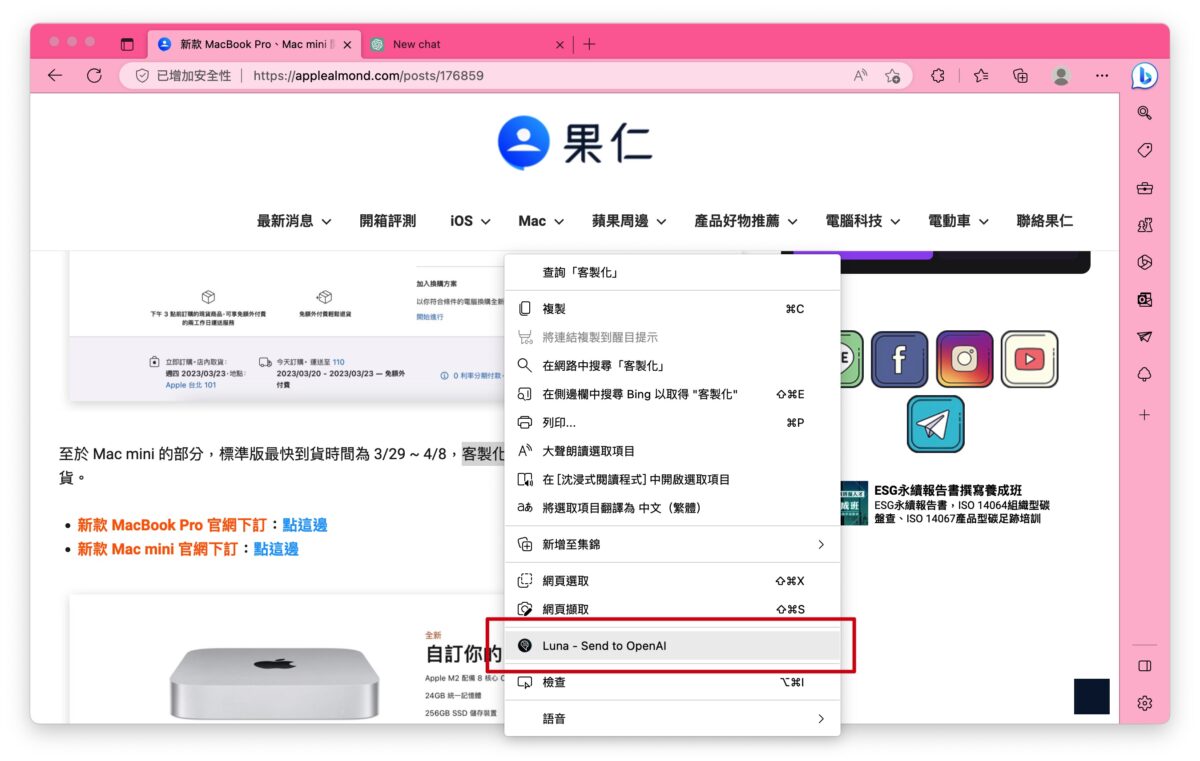Open the extensions puzzle icon
Image resolution: width=1200 pixels, height=761 pixels.
click(x=937, y=75)
